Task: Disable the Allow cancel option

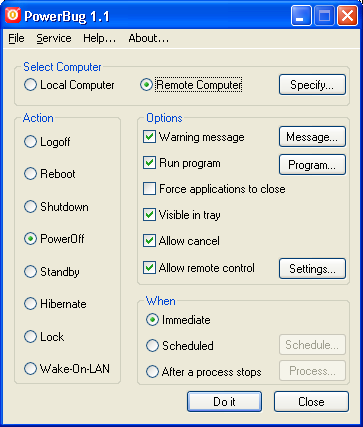Action: (149, 241)
